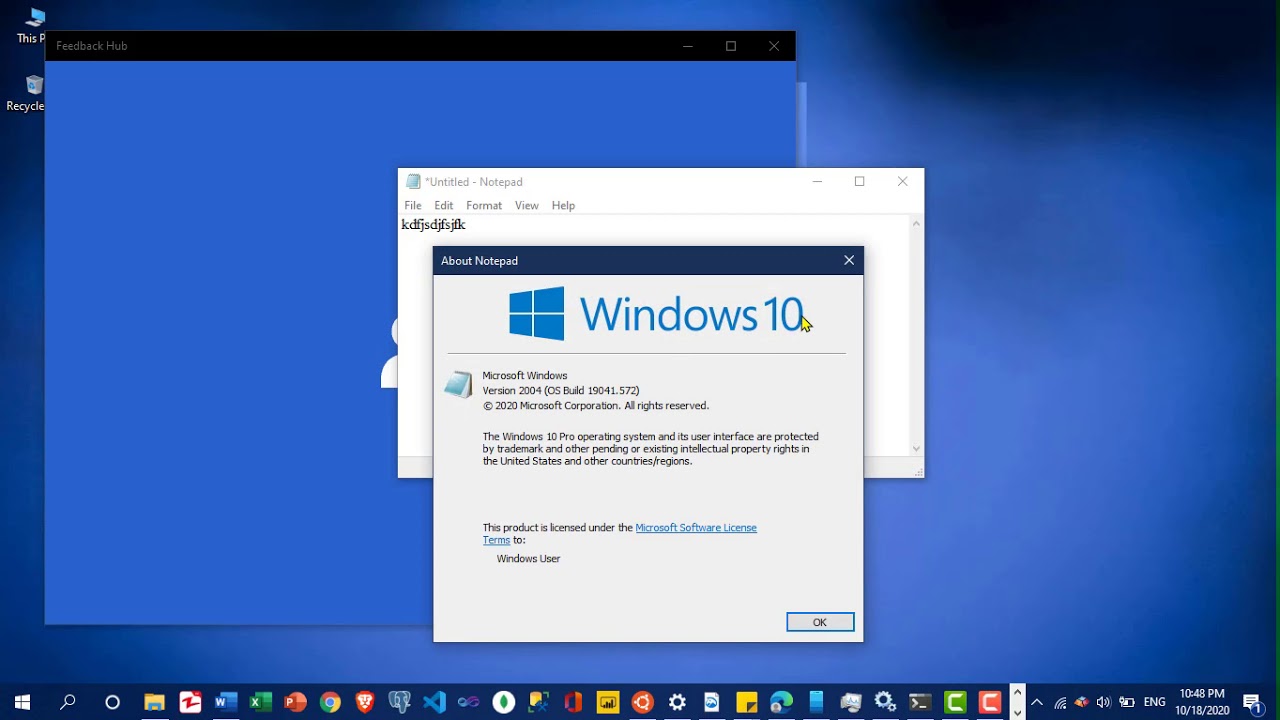Open the Notepad View menu
The height and width of the screenshot is (720, 1280).
point(527,205)
